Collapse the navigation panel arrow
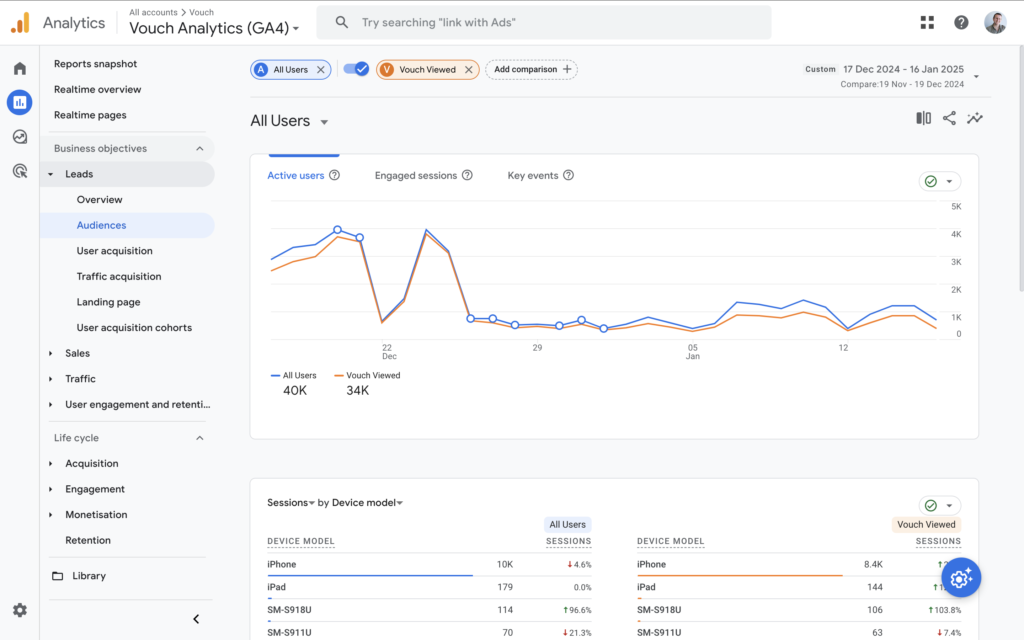The height and width of the screenshot is (640, 1024). point(196,619)
